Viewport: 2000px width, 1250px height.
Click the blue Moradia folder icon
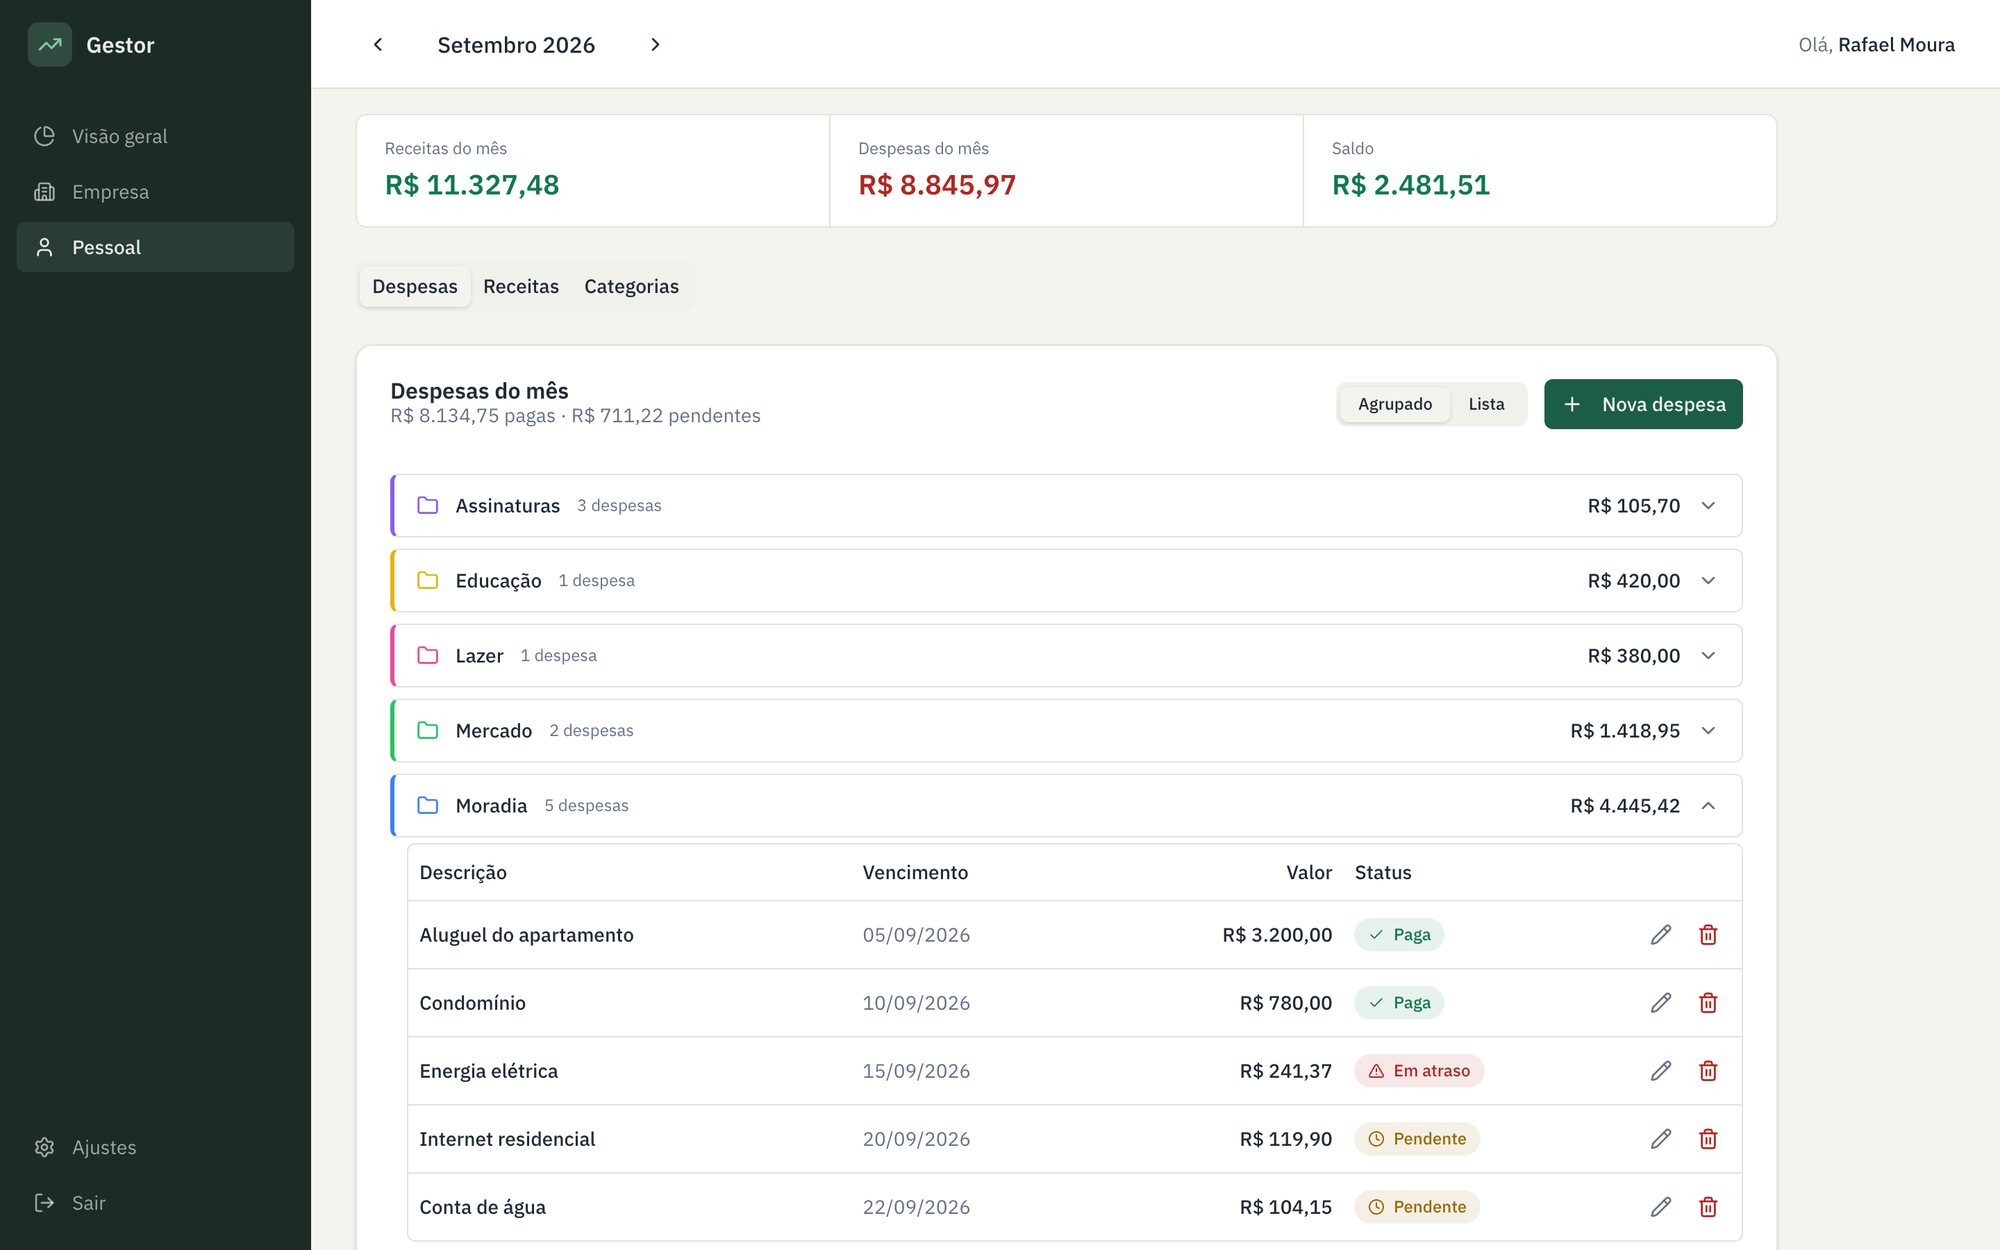pos(428,806)
